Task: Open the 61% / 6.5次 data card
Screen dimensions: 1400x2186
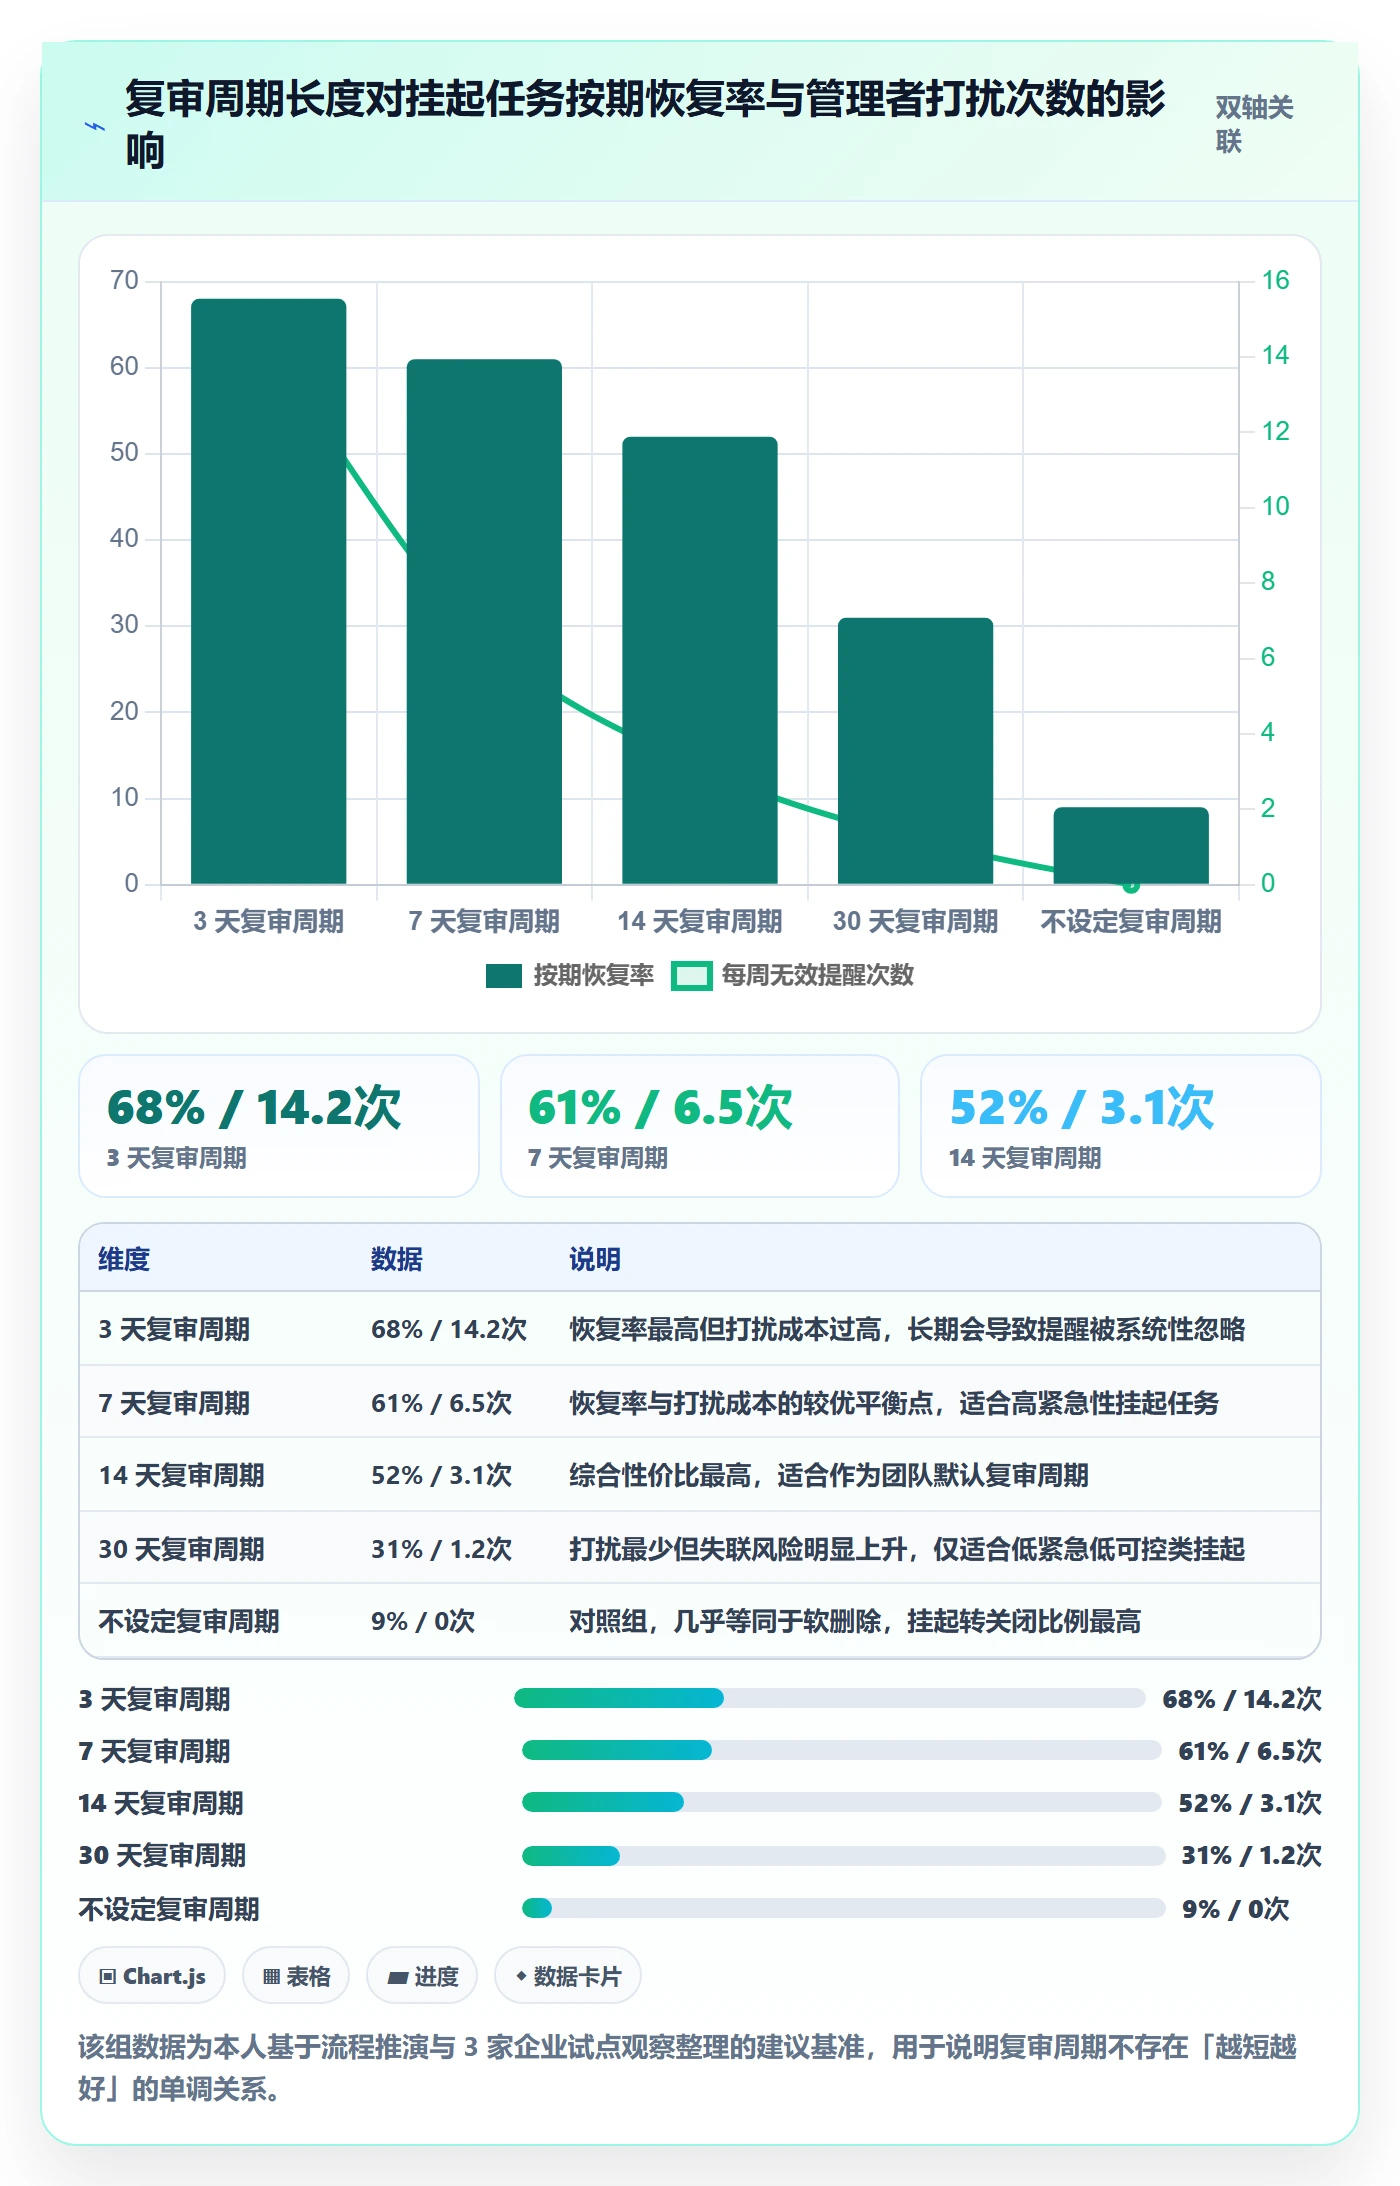Action: click(700, 1126)
